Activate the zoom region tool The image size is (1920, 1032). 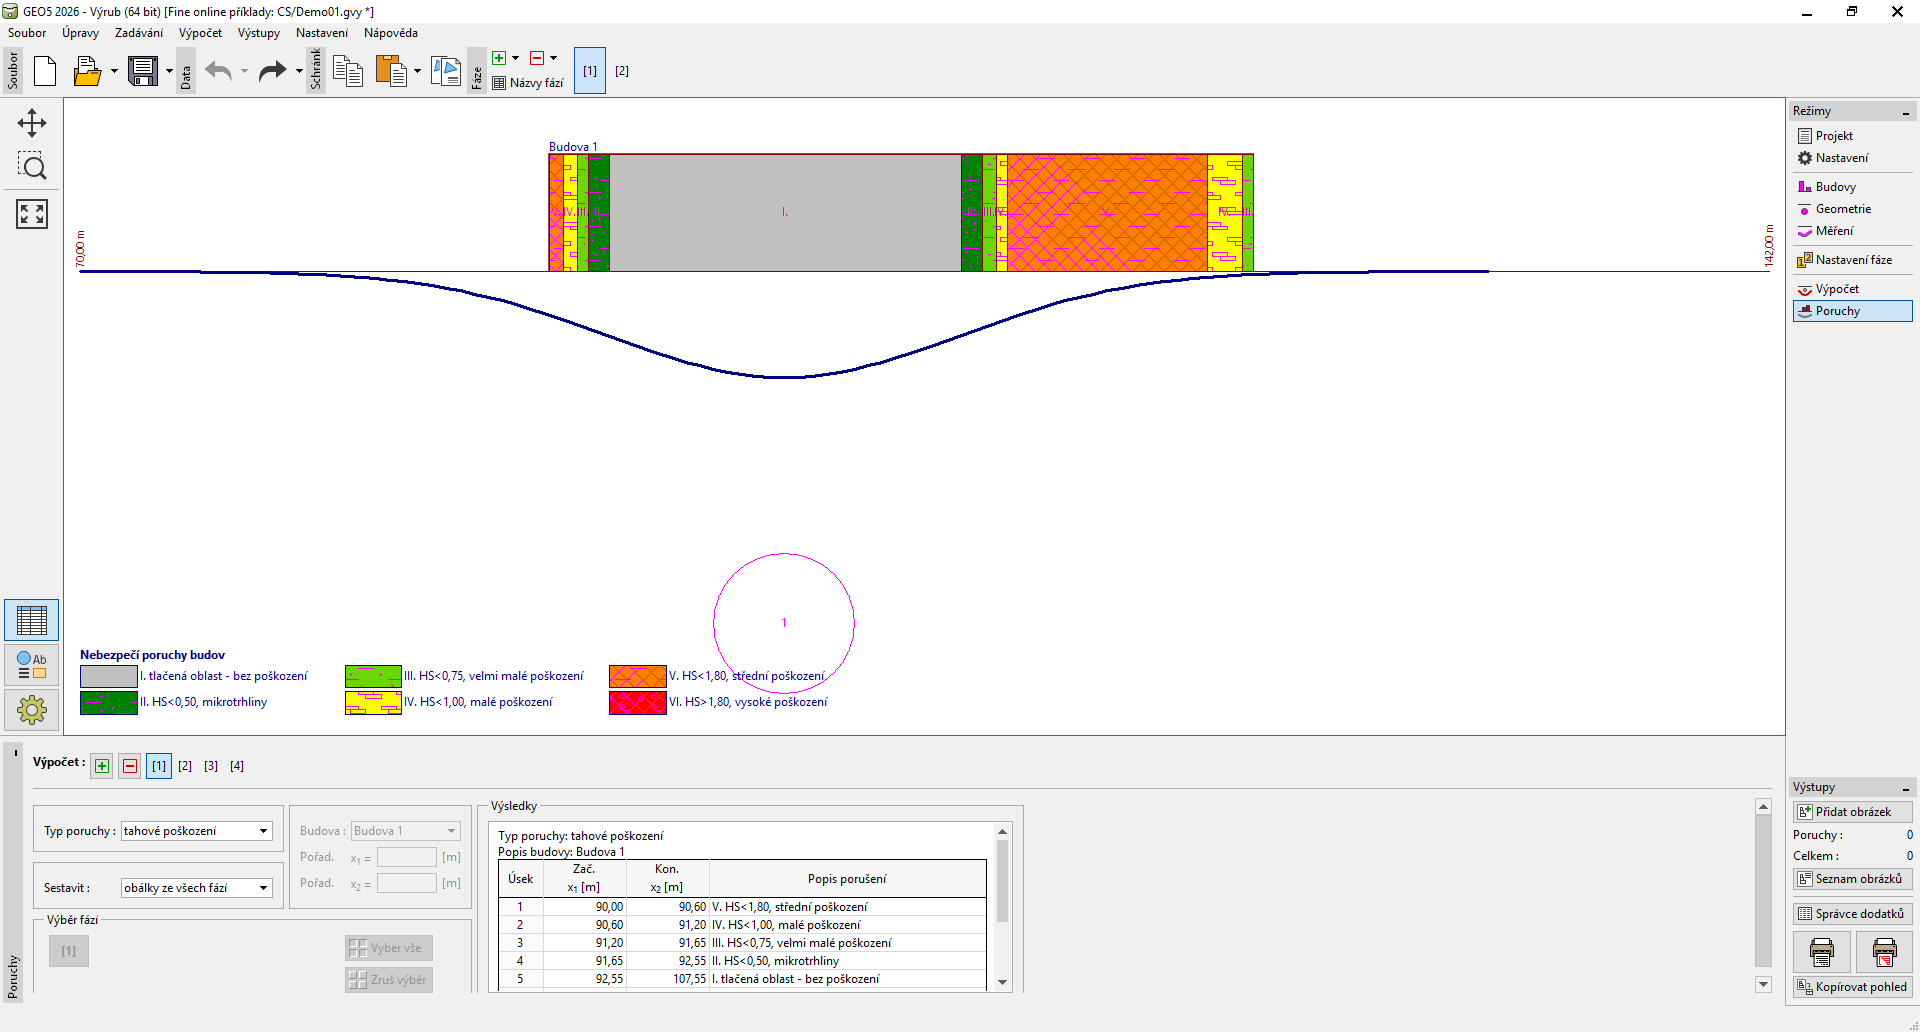32,167
